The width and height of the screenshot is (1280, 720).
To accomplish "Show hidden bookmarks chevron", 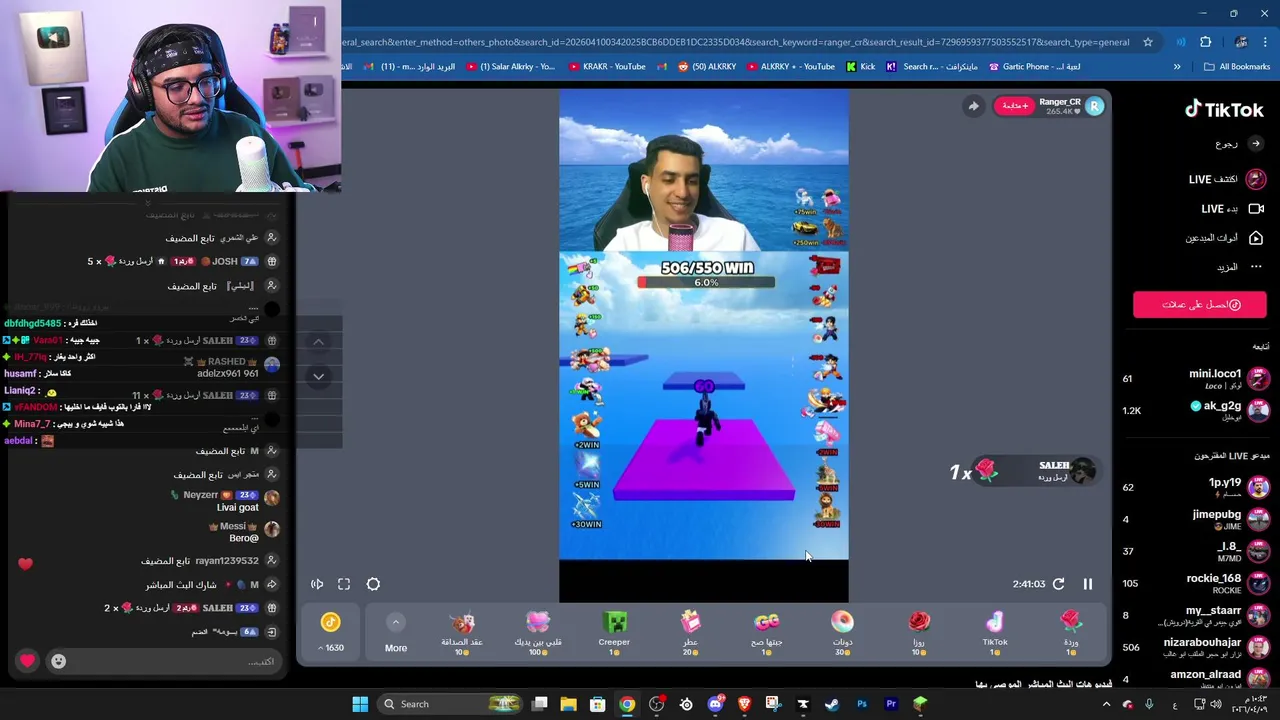I will pos(1177,67).
